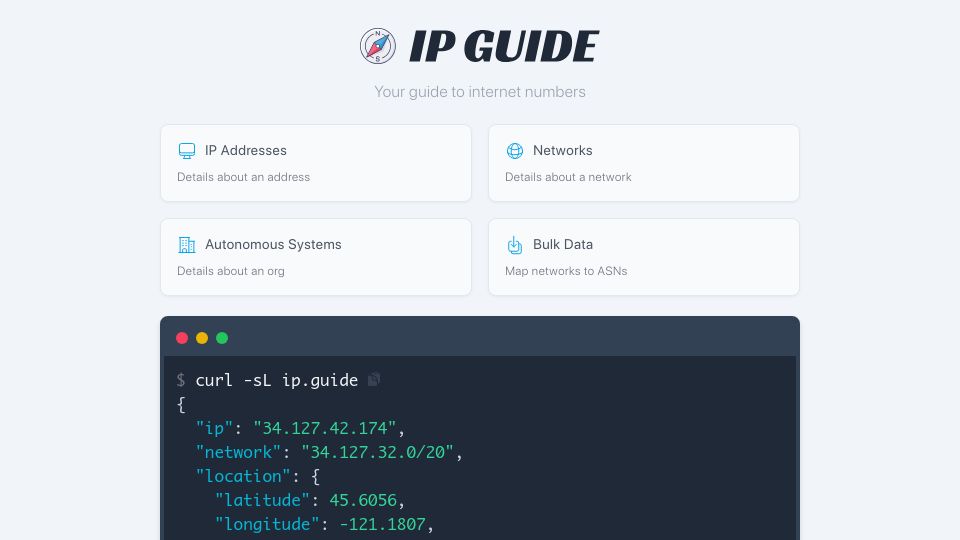
Task: Open the Networks card
Action: pos(644,163)
